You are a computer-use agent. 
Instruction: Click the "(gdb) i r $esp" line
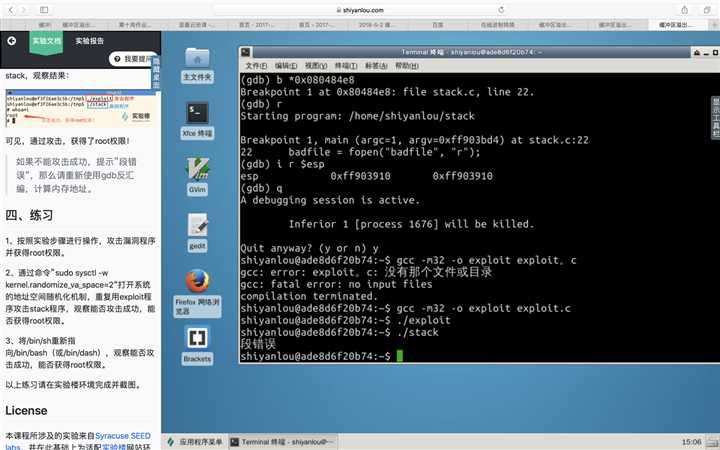pos(282,164)
